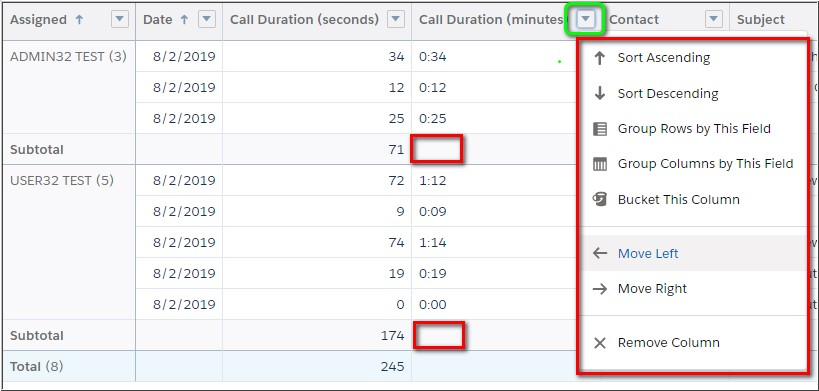Image resolution: width=819 pixels, height=391 pixels.
Task: Choose Sort Descending from the column menu
Action: tap(668, 93)
